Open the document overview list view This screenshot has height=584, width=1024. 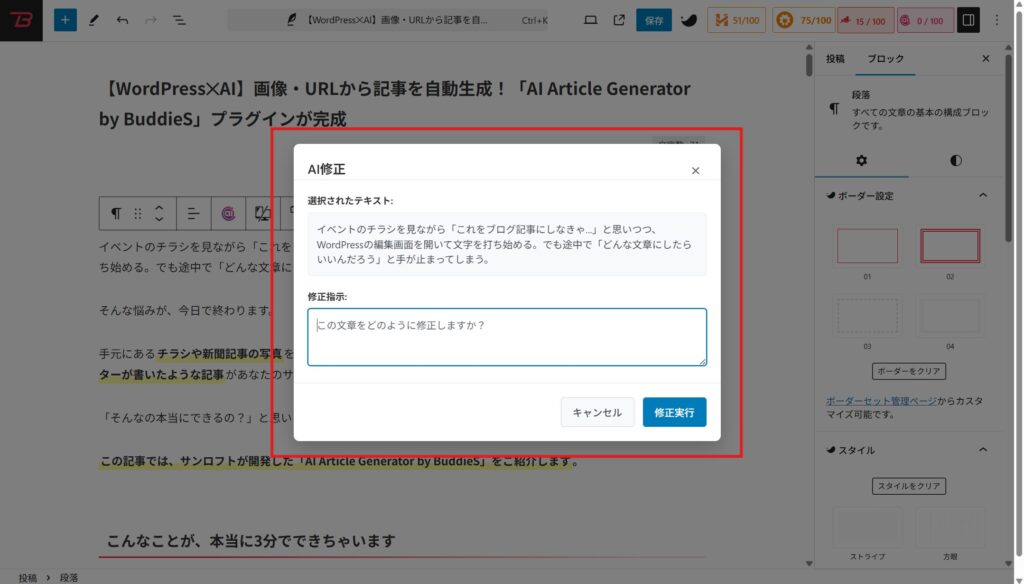click(179, 20)
